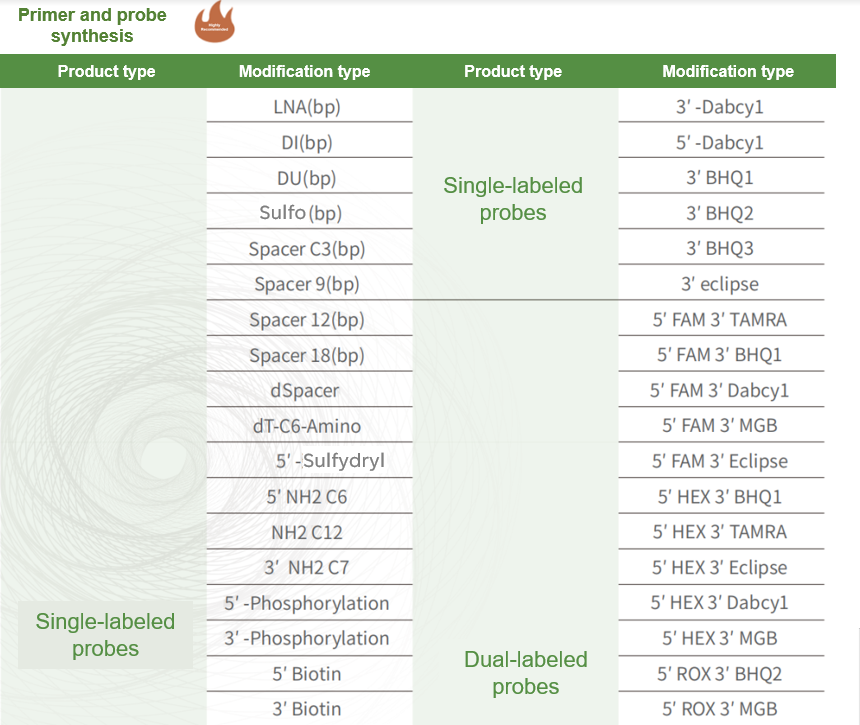
Task: Select the LNA(bp) modification row
Action: (x=309, y=106)
